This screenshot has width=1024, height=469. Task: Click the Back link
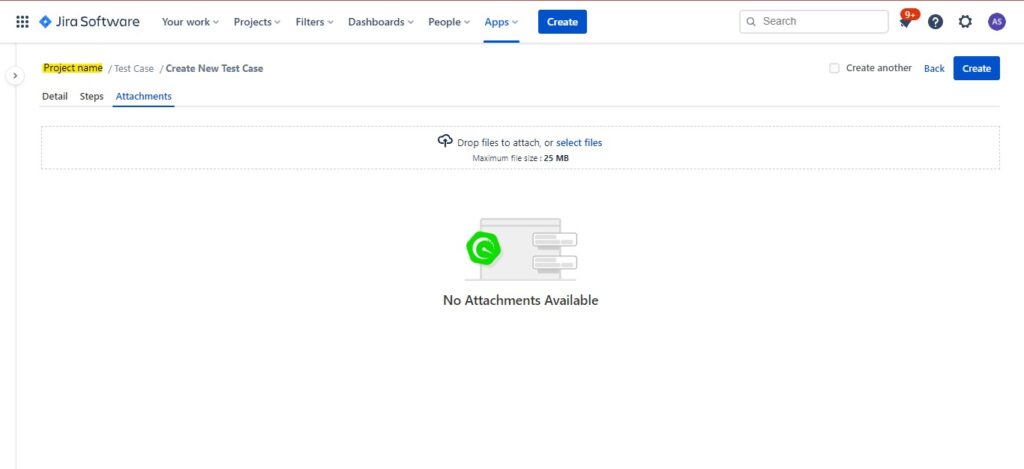934,69
